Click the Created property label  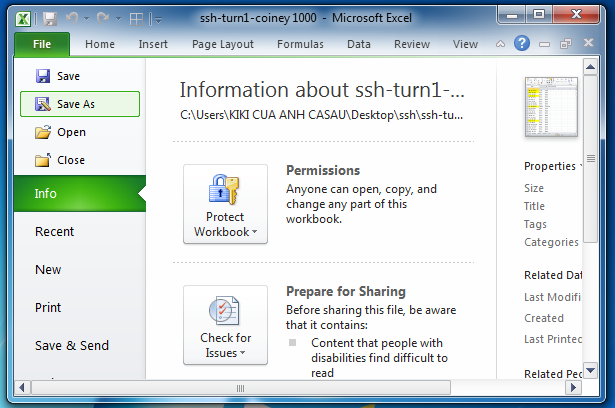click(x=544, y=318)
